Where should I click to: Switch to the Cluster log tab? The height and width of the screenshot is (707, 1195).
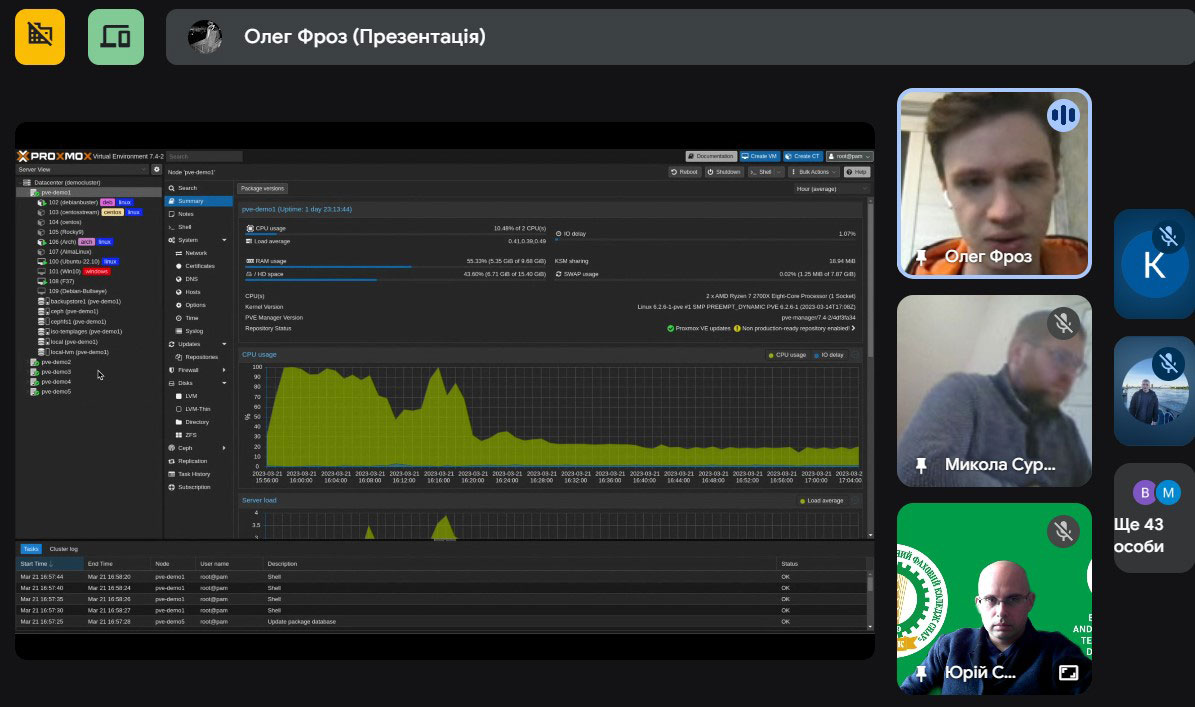coord(64,549)
